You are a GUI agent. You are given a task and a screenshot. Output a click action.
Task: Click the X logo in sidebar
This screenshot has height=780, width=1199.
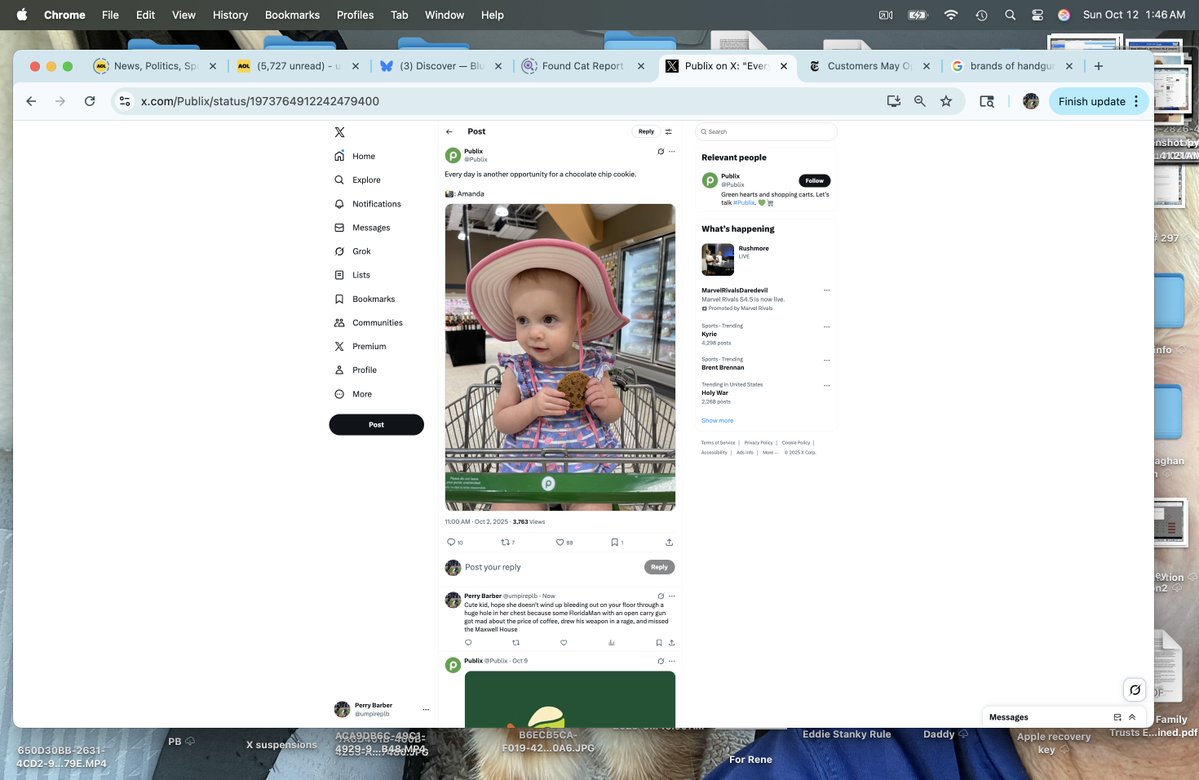340,132
